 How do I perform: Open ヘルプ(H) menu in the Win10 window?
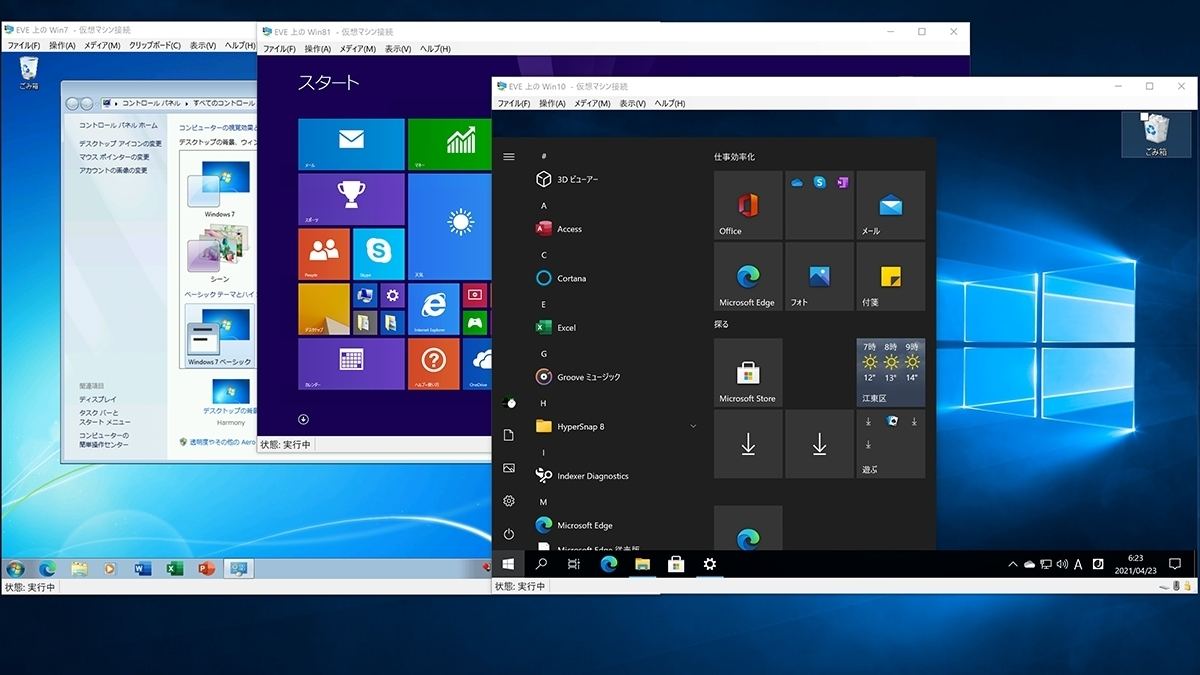click(668, 104)
